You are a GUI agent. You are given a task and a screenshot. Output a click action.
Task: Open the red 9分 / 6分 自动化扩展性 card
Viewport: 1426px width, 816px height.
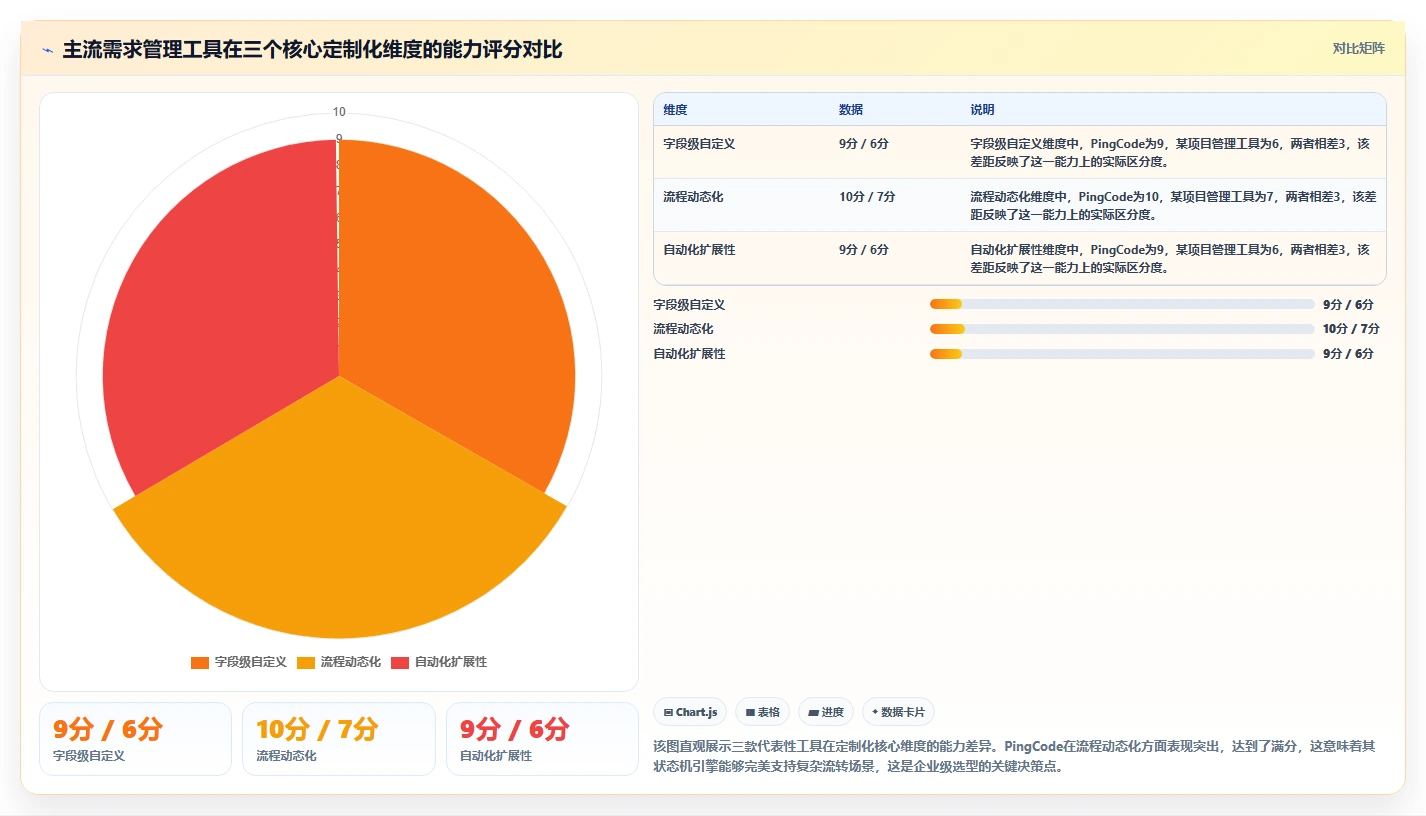coord(542,739)
